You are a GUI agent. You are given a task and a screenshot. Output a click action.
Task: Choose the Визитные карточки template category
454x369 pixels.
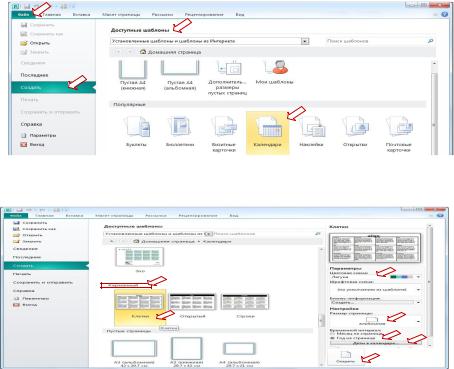coord(224,134)
